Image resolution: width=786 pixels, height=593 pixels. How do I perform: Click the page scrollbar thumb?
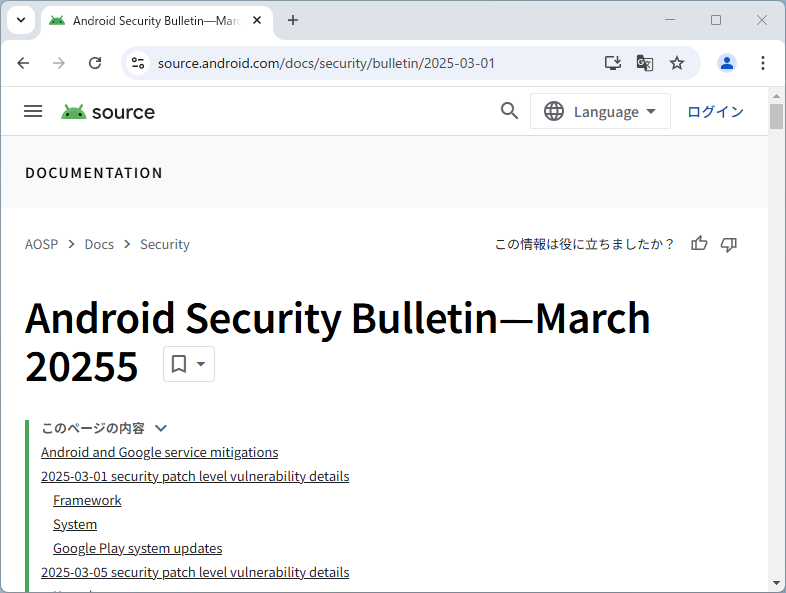(x=776, y=116)
